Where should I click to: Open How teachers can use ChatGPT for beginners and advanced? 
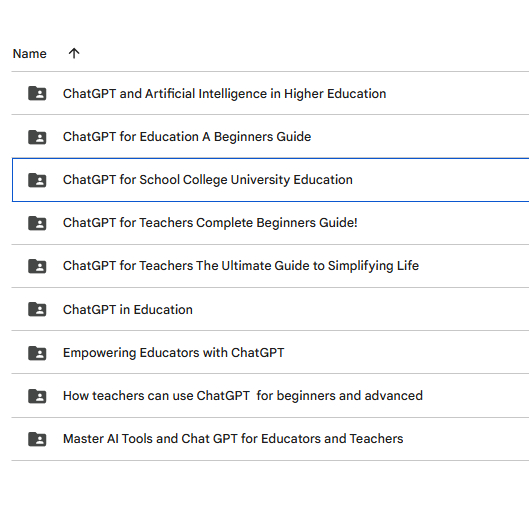pos(243,396)
